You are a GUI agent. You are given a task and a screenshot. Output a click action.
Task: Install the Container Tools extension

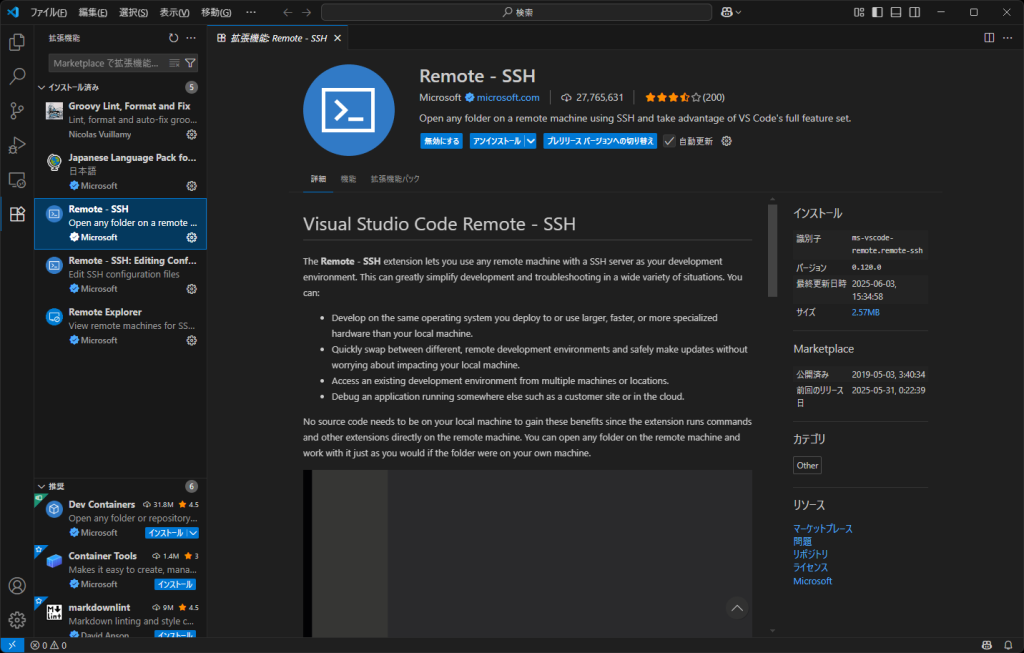[x=175, y=584]
